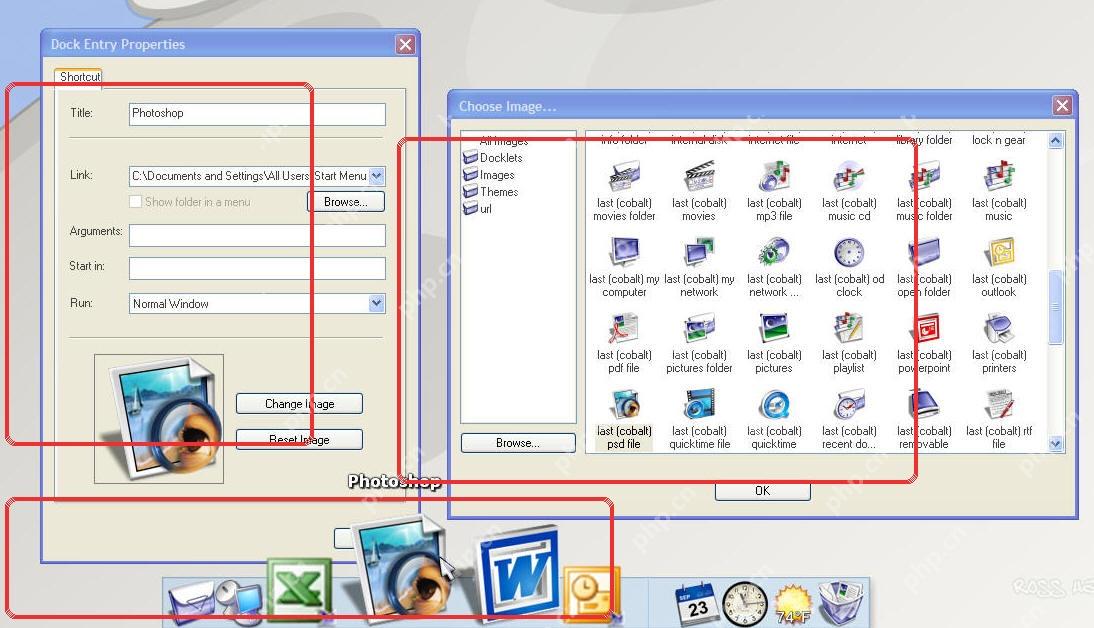
Task: Click the Title field containing Photoshop
Action: pyautogui.click(x=257, y=114)
